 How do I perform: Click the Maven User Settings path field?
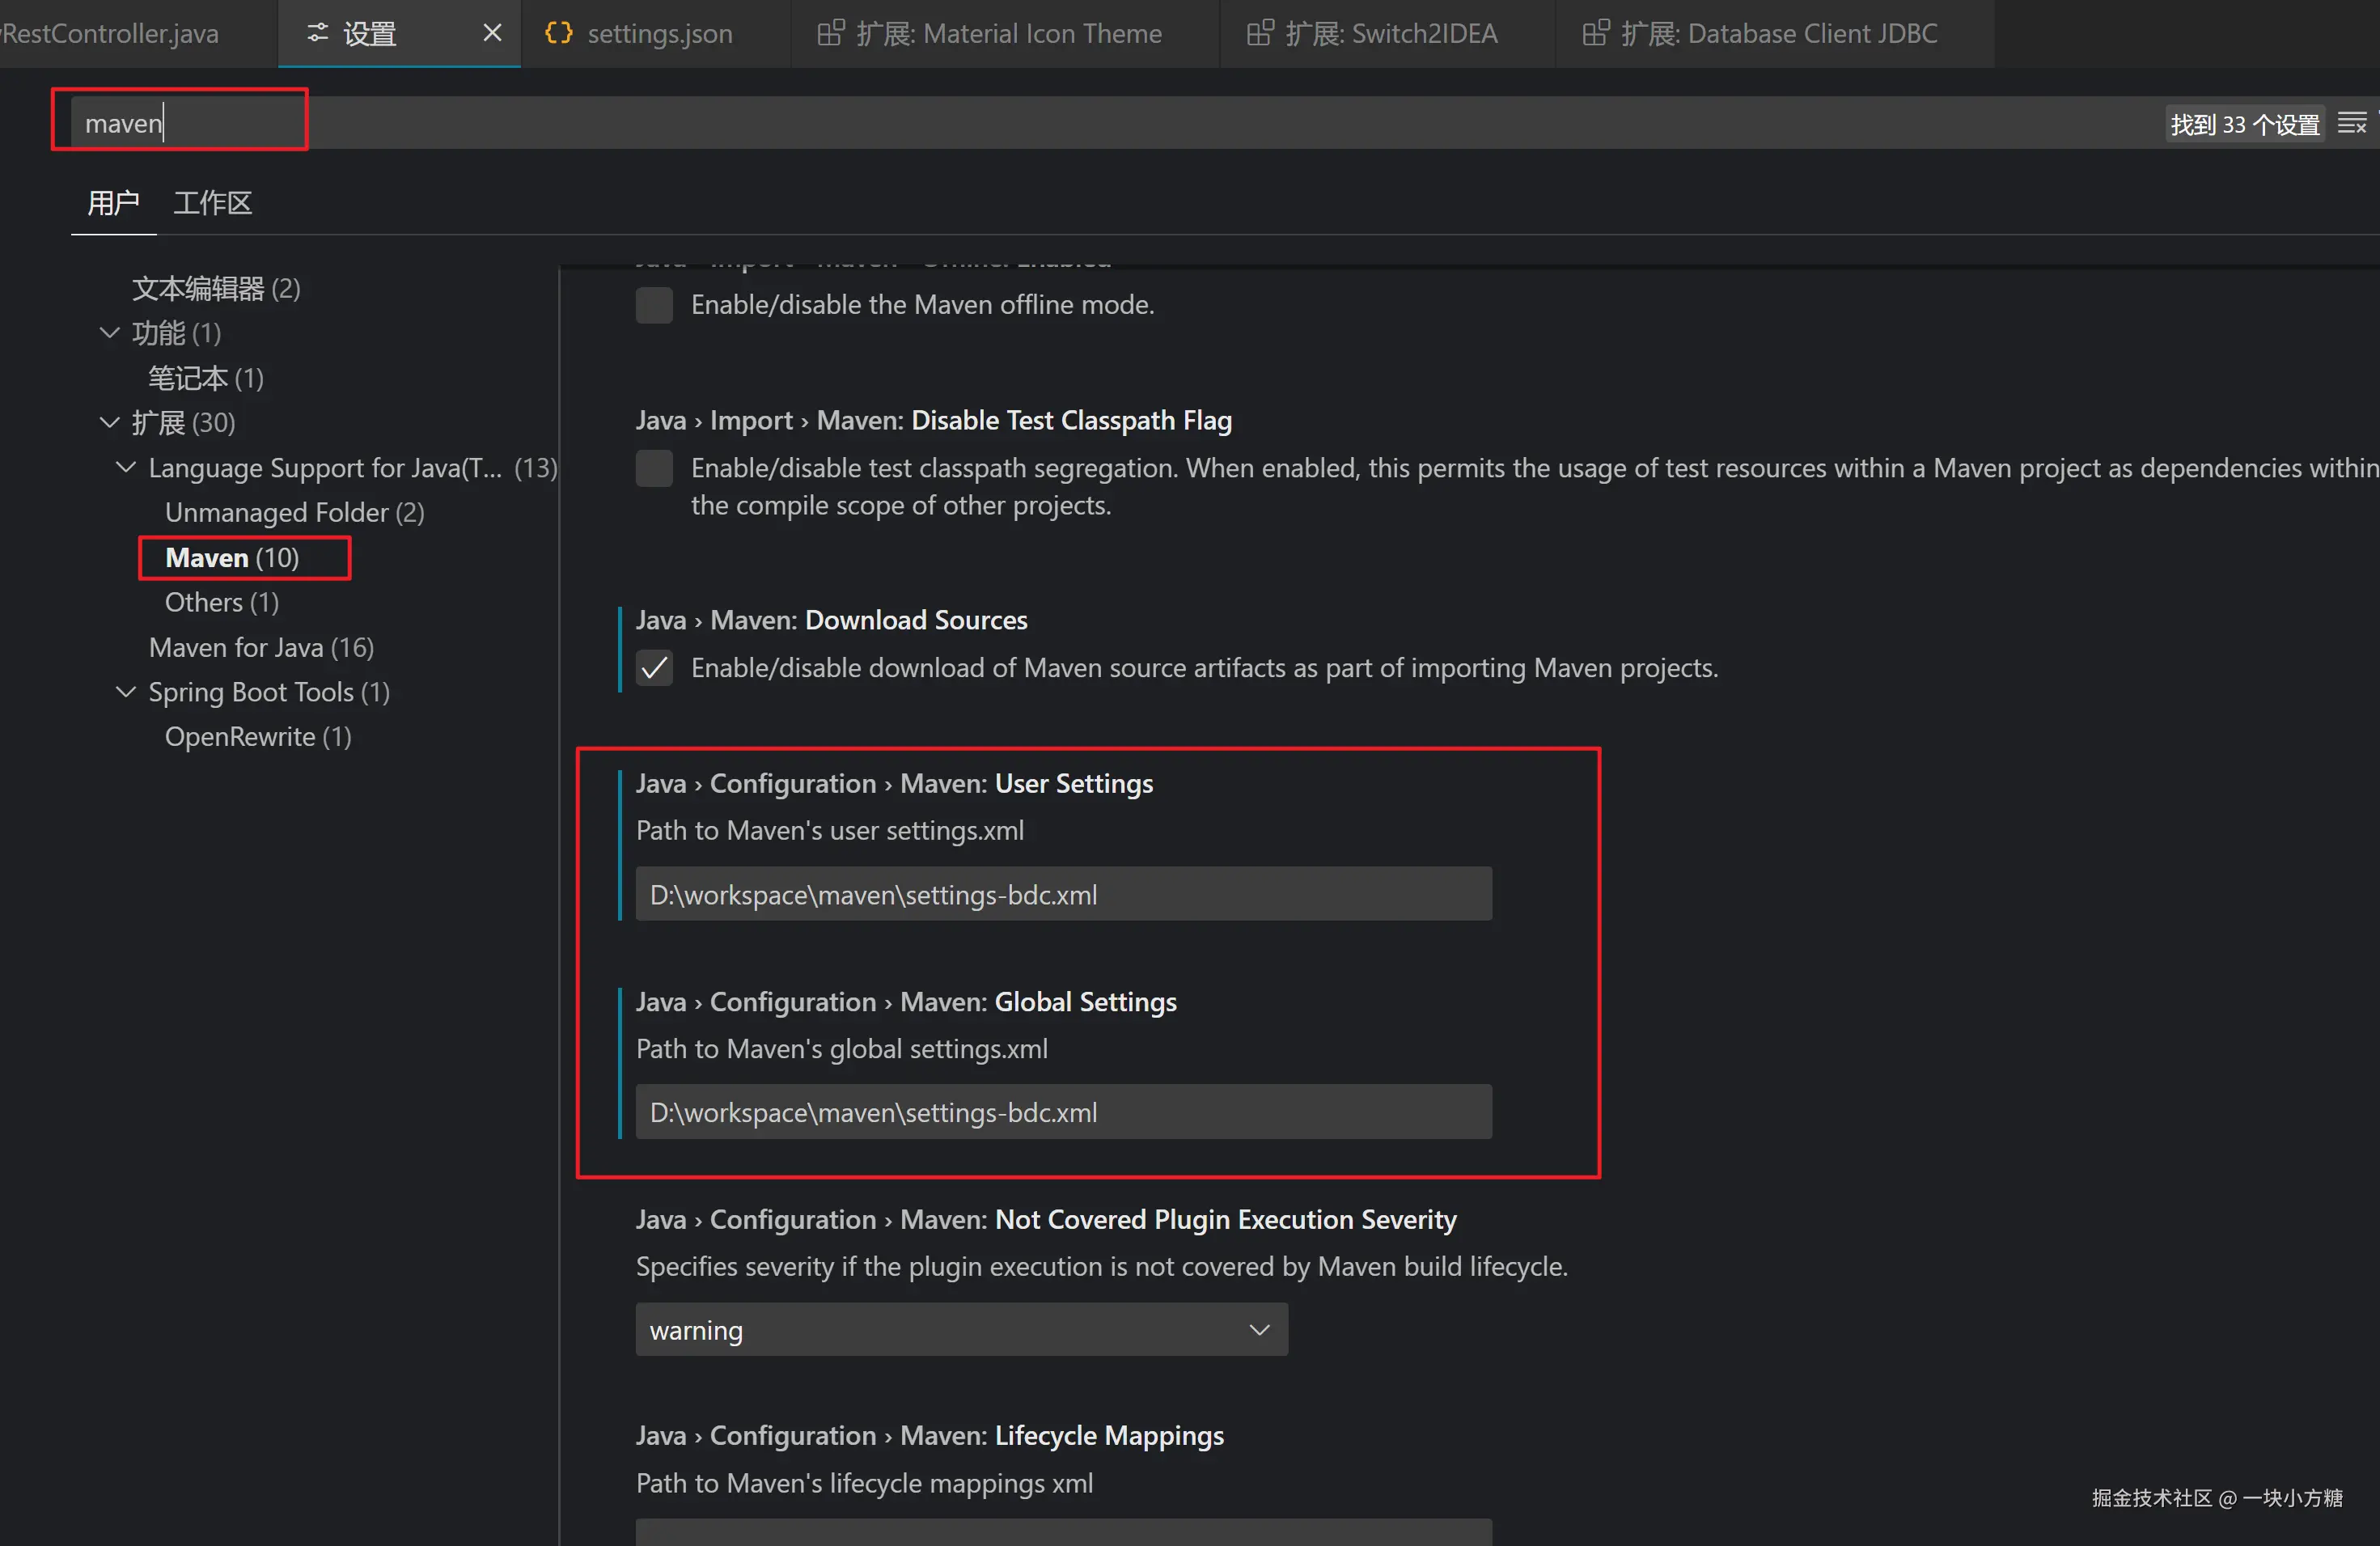click(1063, 894)
